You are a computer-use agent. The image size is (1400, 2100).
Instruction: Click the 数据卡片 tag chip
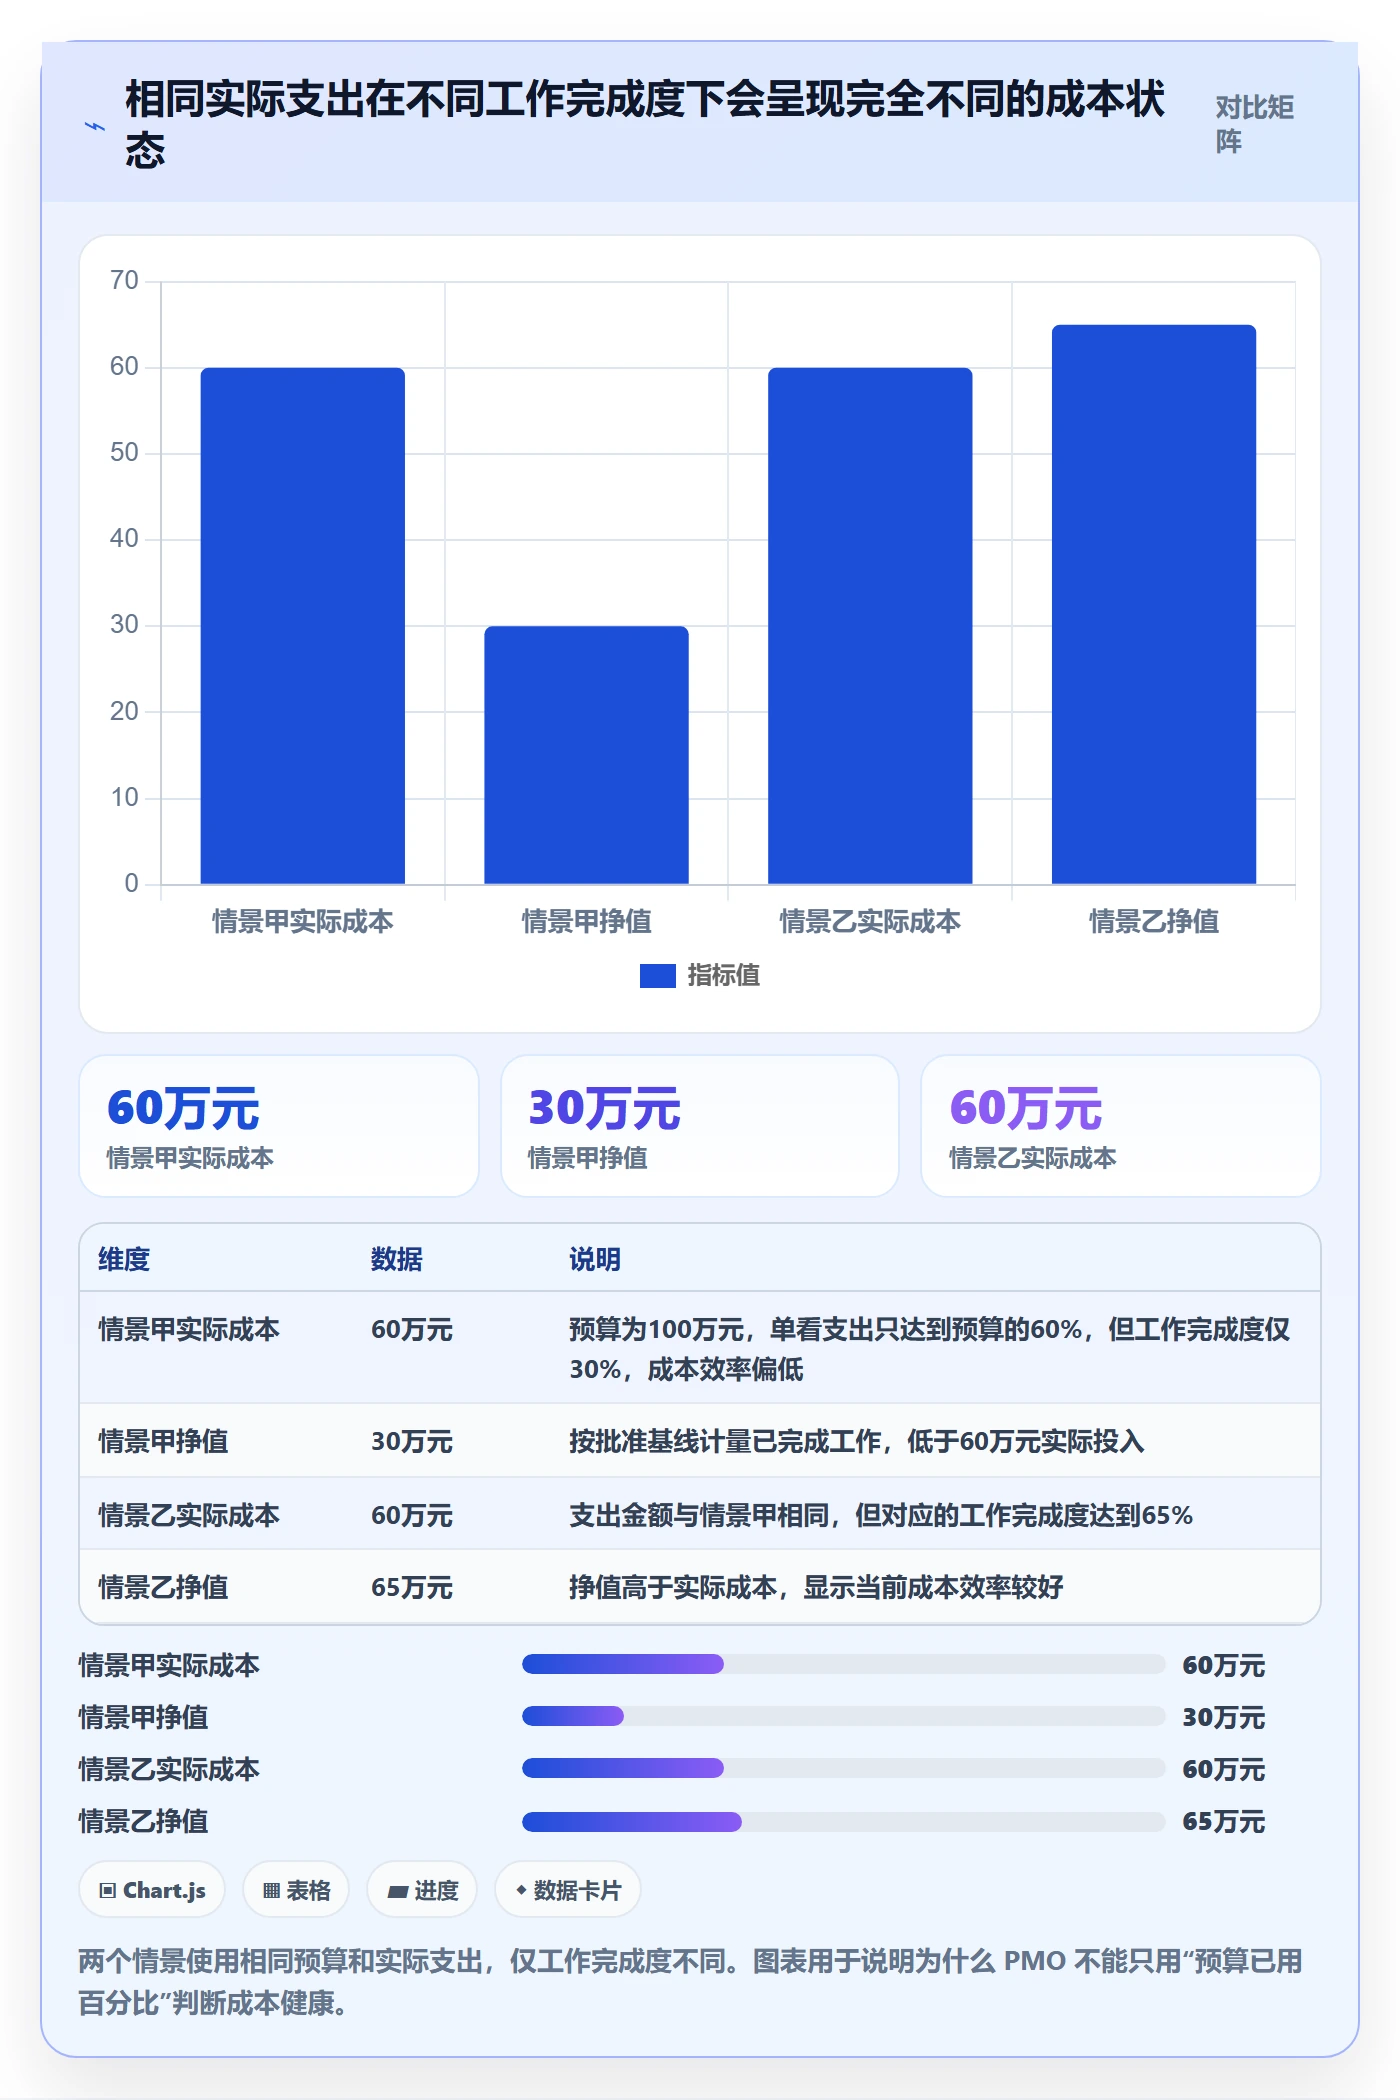[568, 1890]
